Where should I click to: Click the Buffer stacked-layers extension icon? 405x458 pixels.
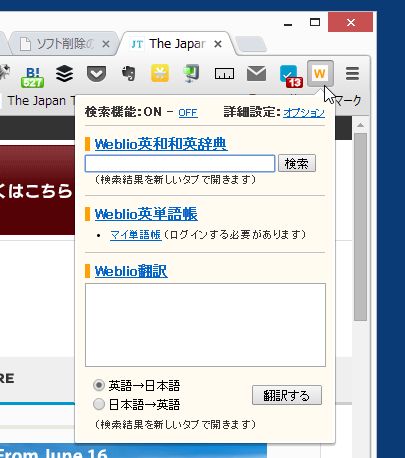64,74
